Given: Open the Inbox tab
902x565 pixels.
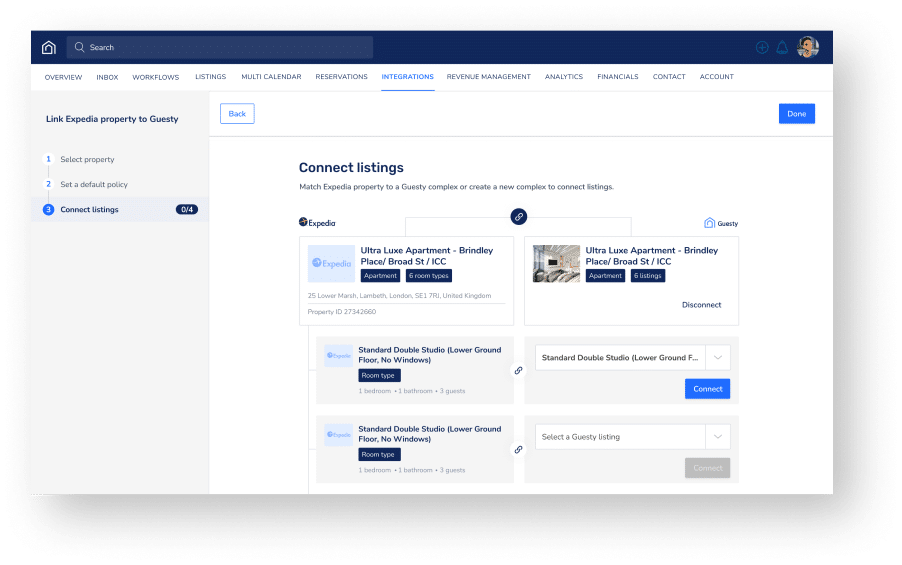Looking at the screenshot, I should click(x=107, y=77).
